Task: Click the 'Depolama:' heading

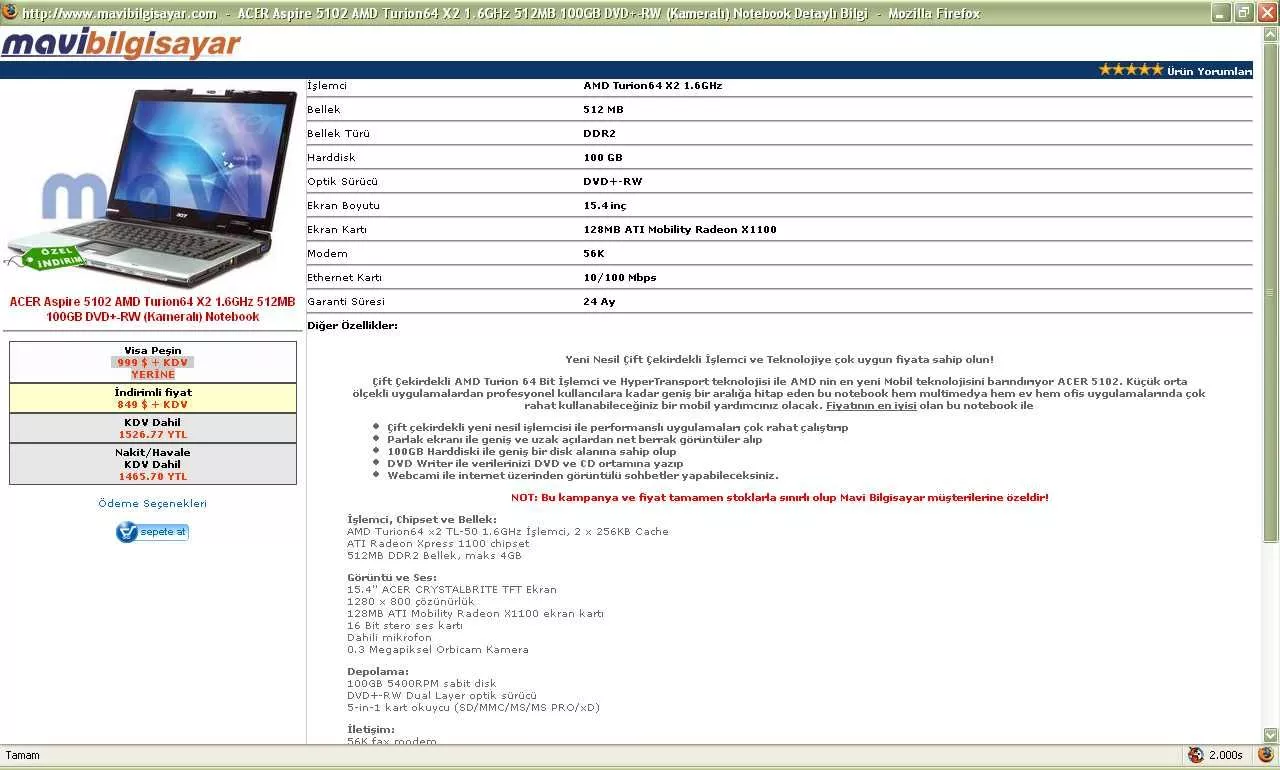Action: (x=378, y=671)
